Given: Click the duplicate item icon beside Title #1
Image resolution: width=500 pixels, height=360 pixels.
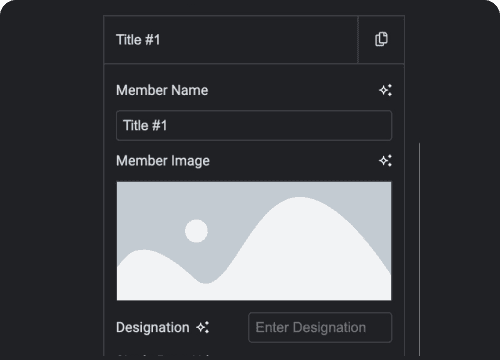Looking at the screenshot, I should (x=381, y=39).
